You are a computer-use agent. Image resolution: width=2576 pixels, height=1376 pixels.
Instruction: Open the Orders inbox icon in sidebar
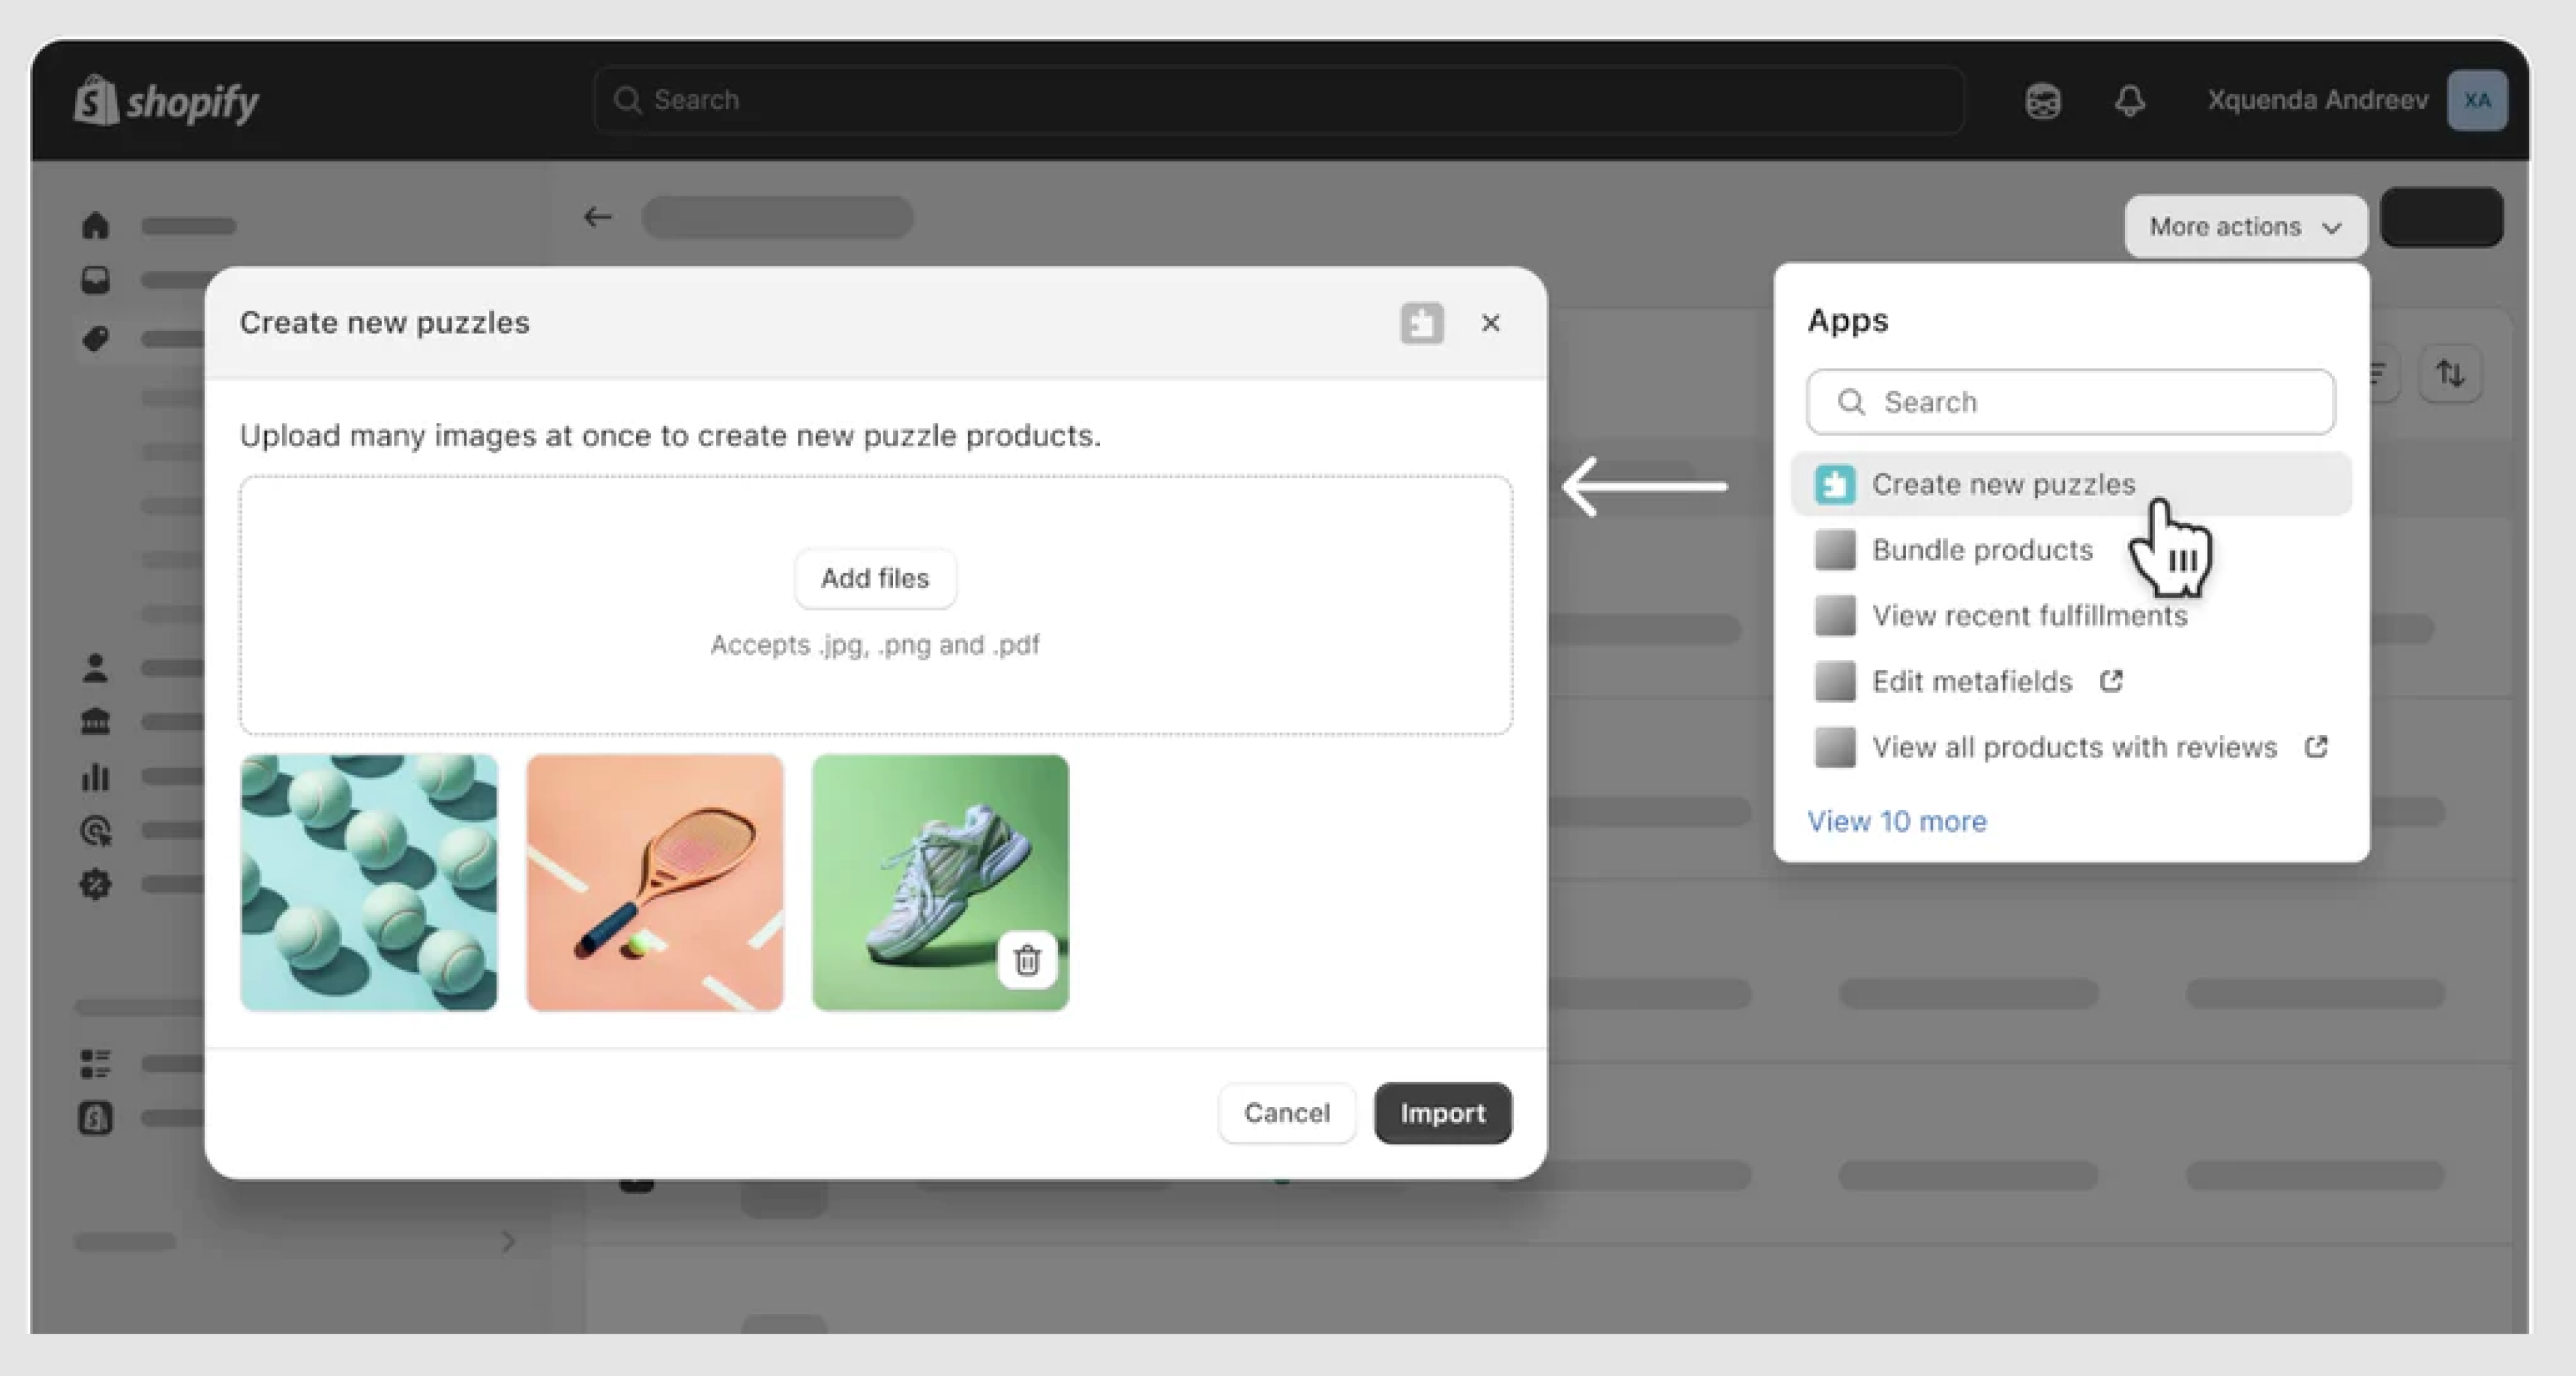pyautogui.click(x=95, y=280)
